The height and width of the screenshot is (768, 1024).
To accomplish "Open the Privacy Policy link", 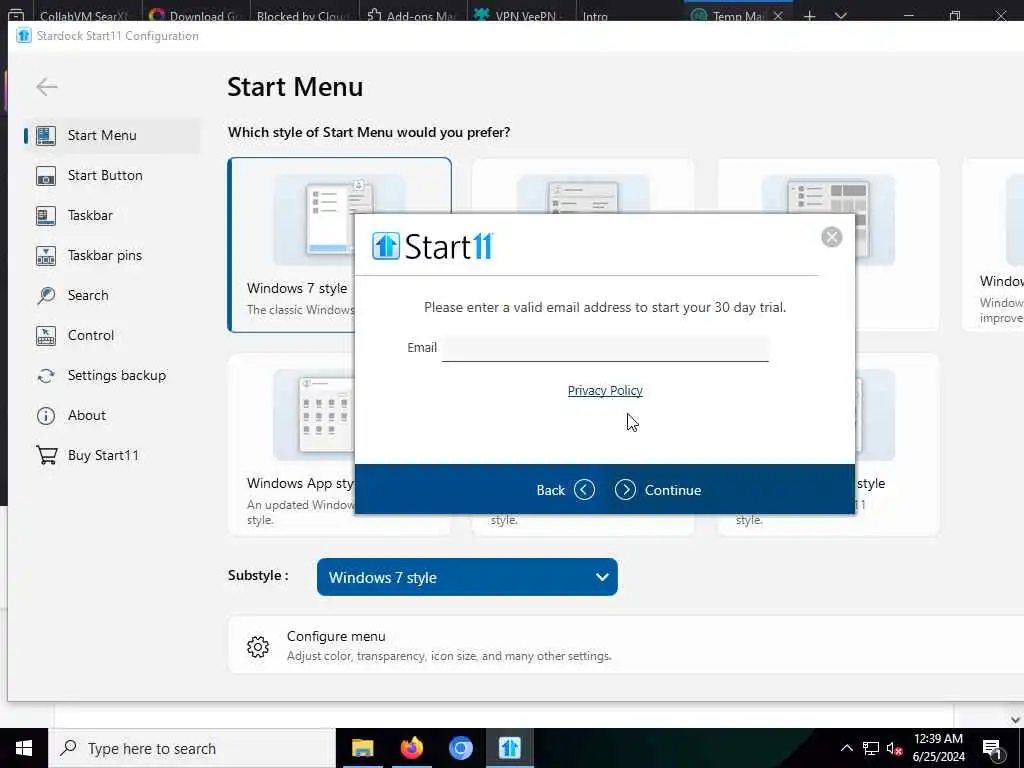I will click(605, 391).
